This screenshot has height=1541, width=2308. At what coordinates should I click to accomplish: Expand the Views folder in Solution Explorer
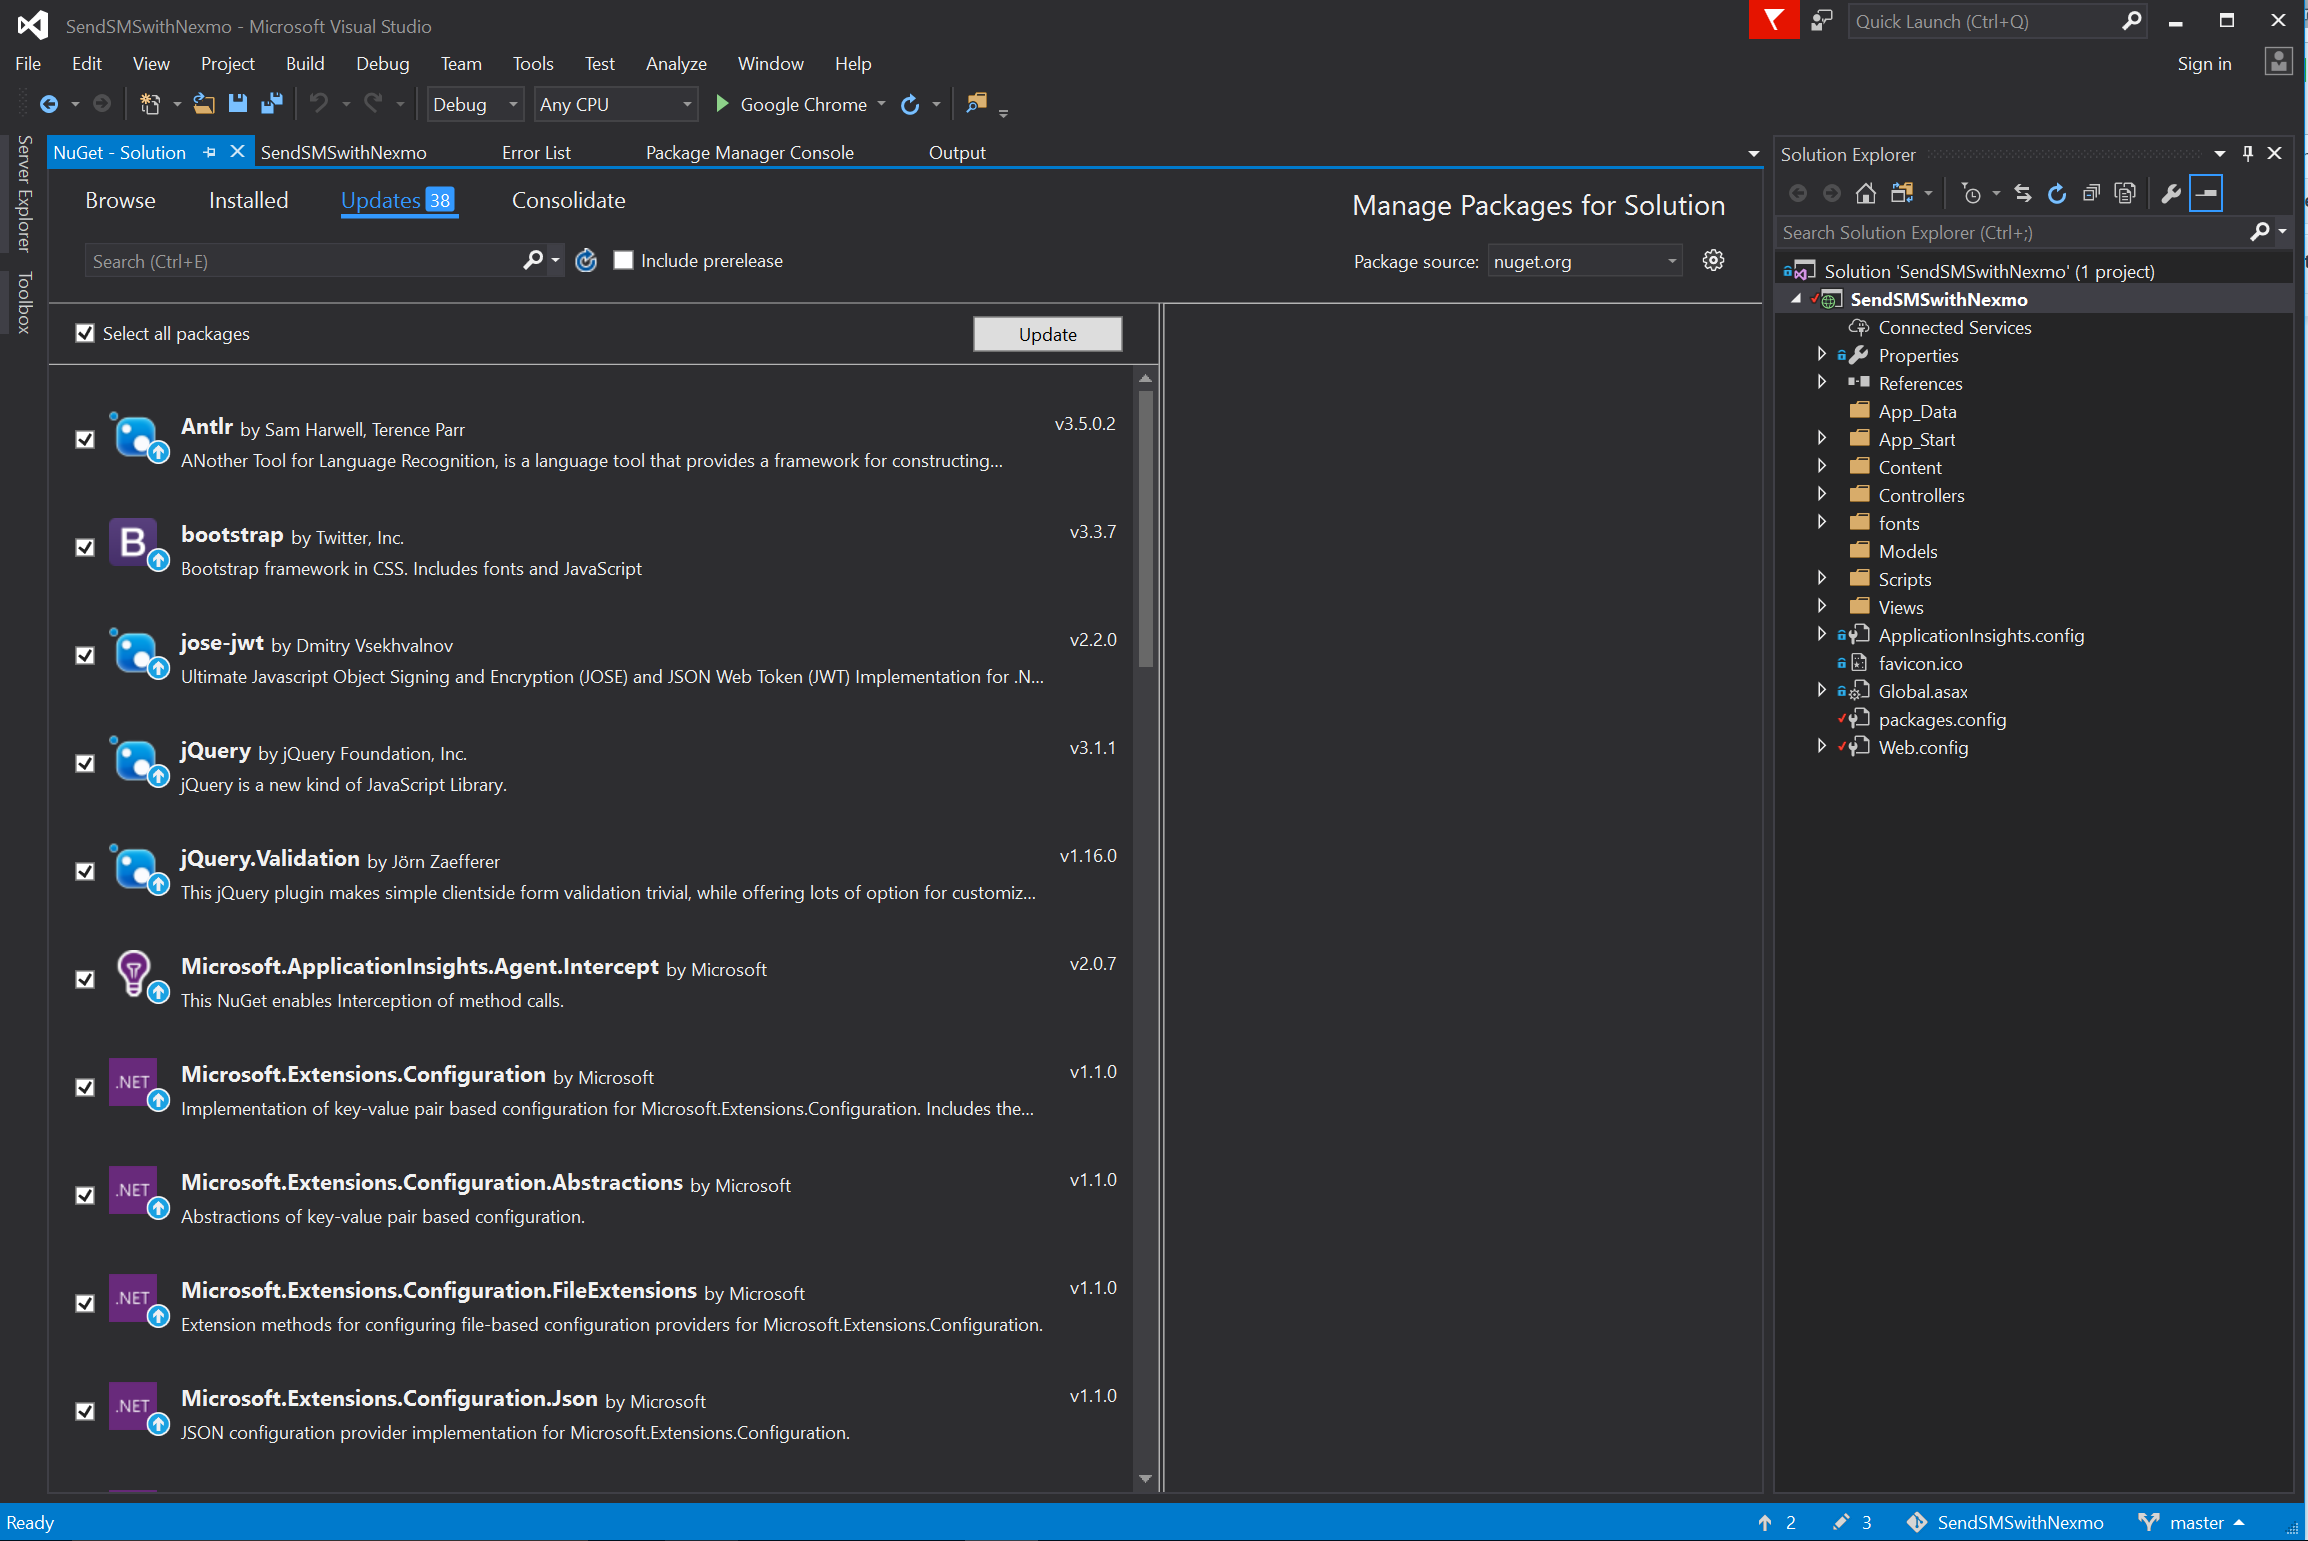click(1821, 607)
